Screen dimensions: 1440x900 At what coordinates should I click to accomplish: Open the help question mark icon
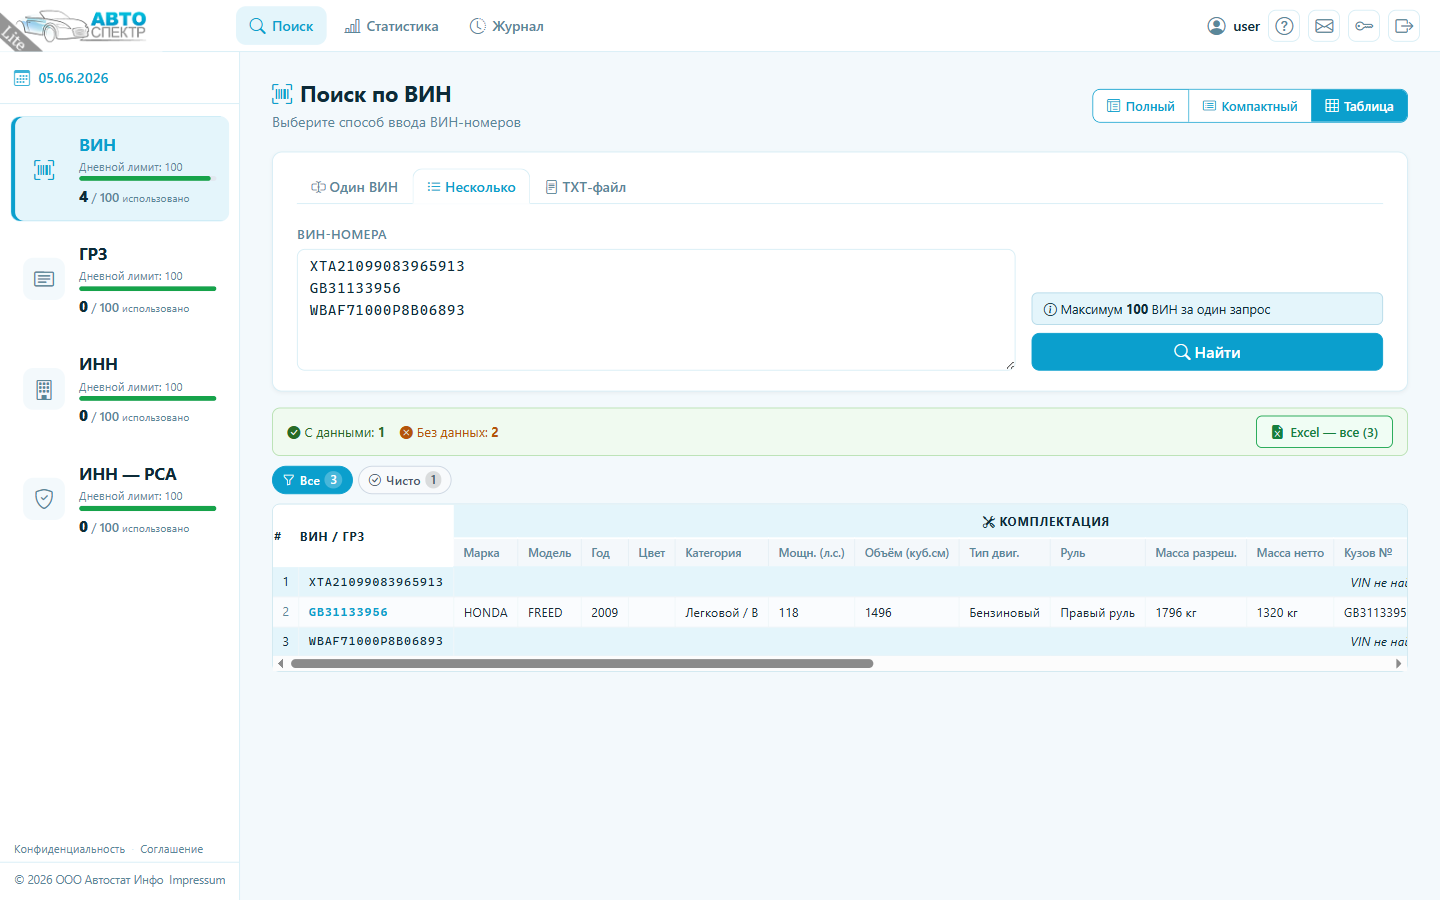[1284, 26]
